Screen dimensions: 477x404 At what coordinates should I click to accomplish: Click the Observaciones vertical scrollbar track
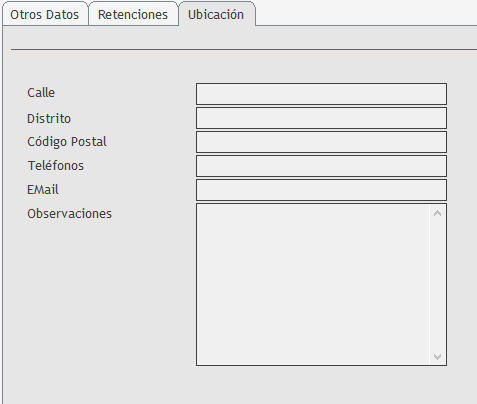point(437,285)
